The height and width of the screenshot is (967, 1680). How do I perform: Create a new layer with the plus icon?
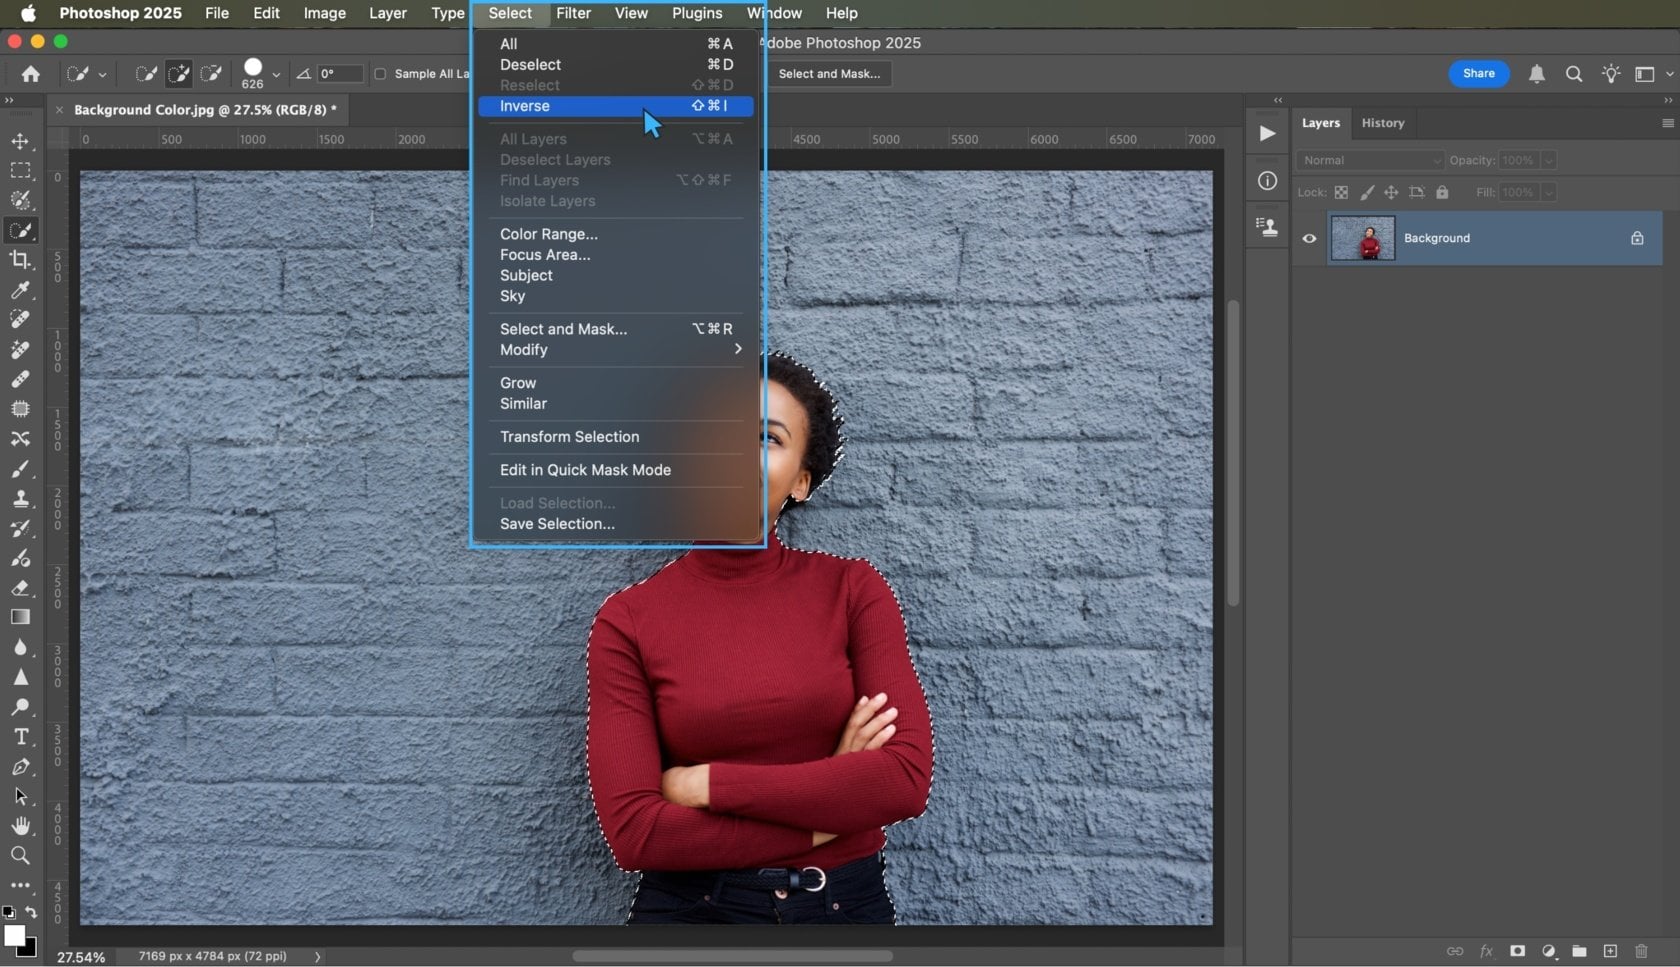click(1610, 951)
